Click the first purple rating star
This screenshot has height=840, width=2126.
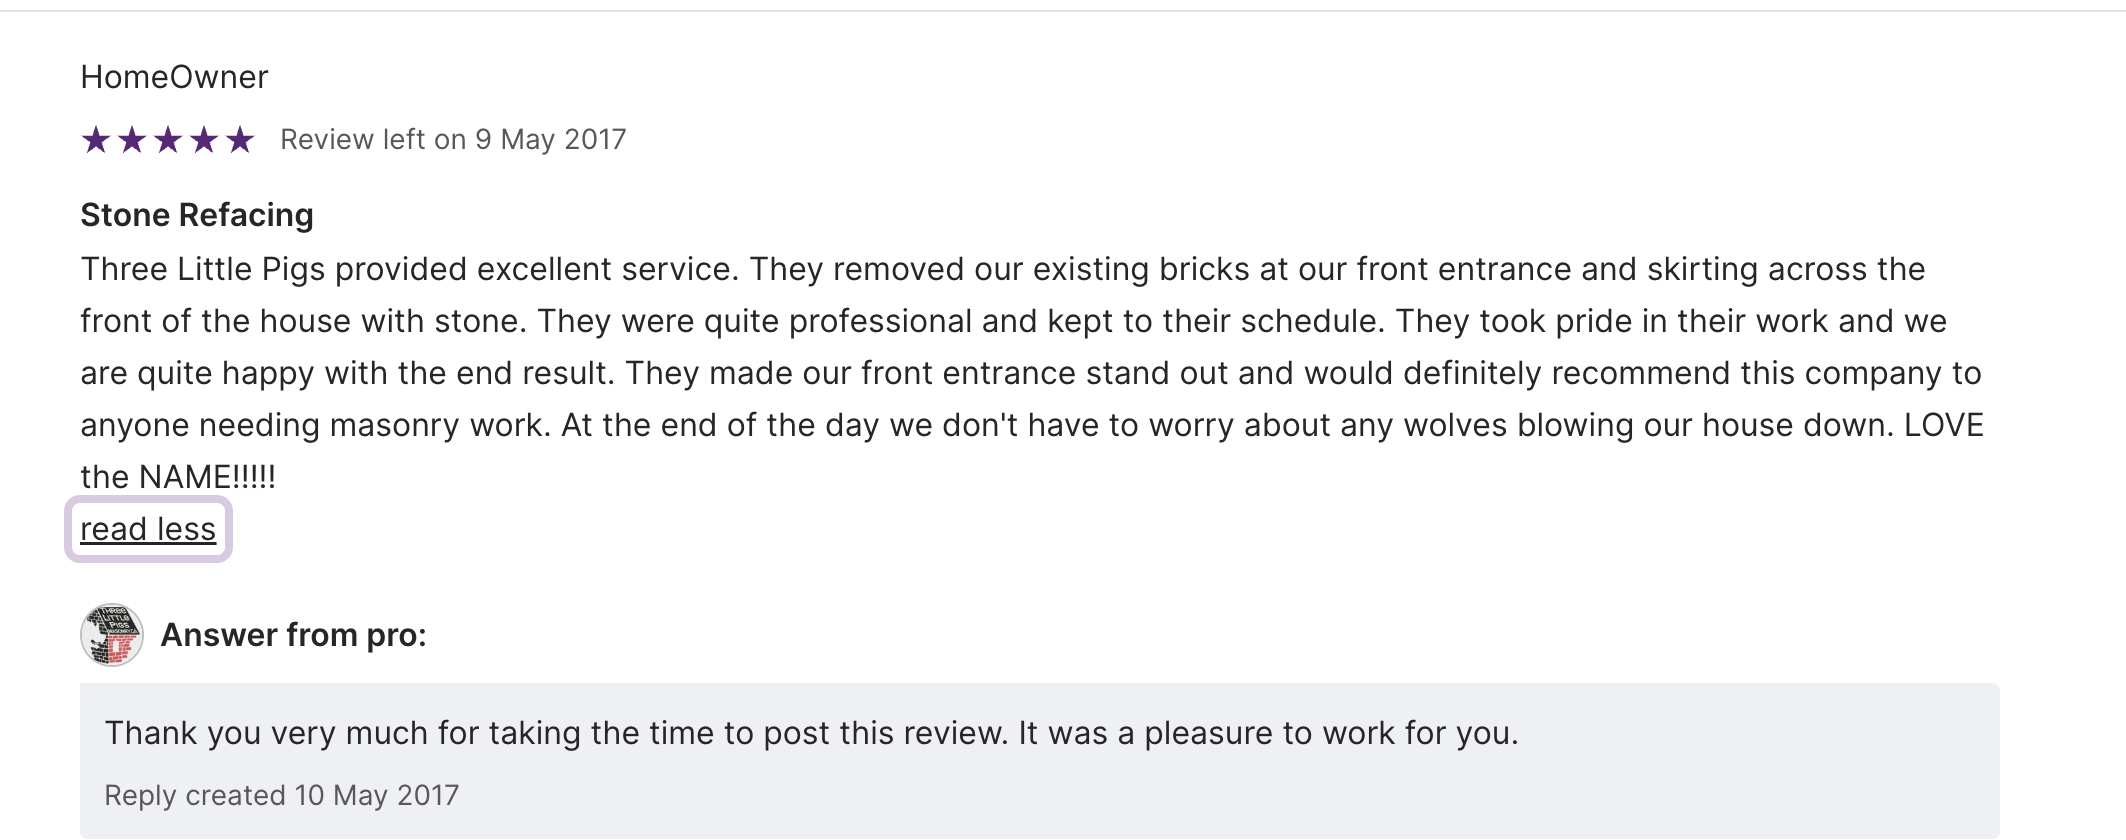point(96,140)
